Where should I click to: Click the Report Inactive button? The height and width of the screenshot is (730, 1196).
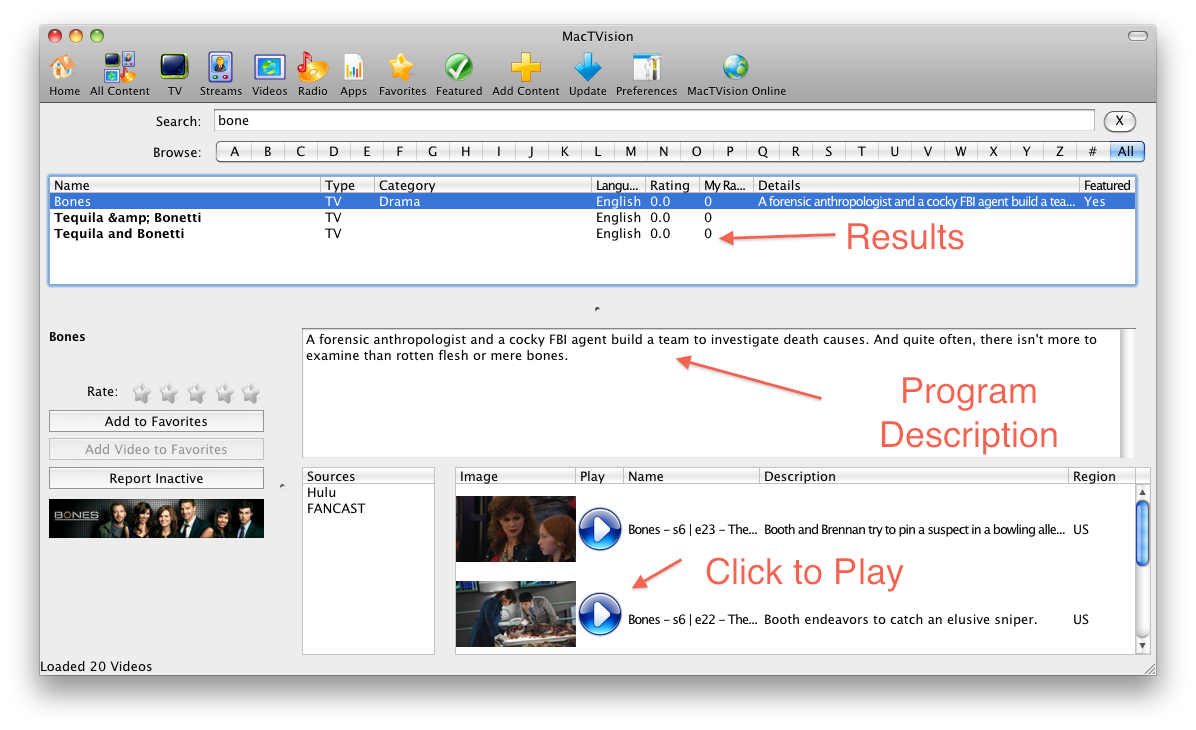(156, 478)
